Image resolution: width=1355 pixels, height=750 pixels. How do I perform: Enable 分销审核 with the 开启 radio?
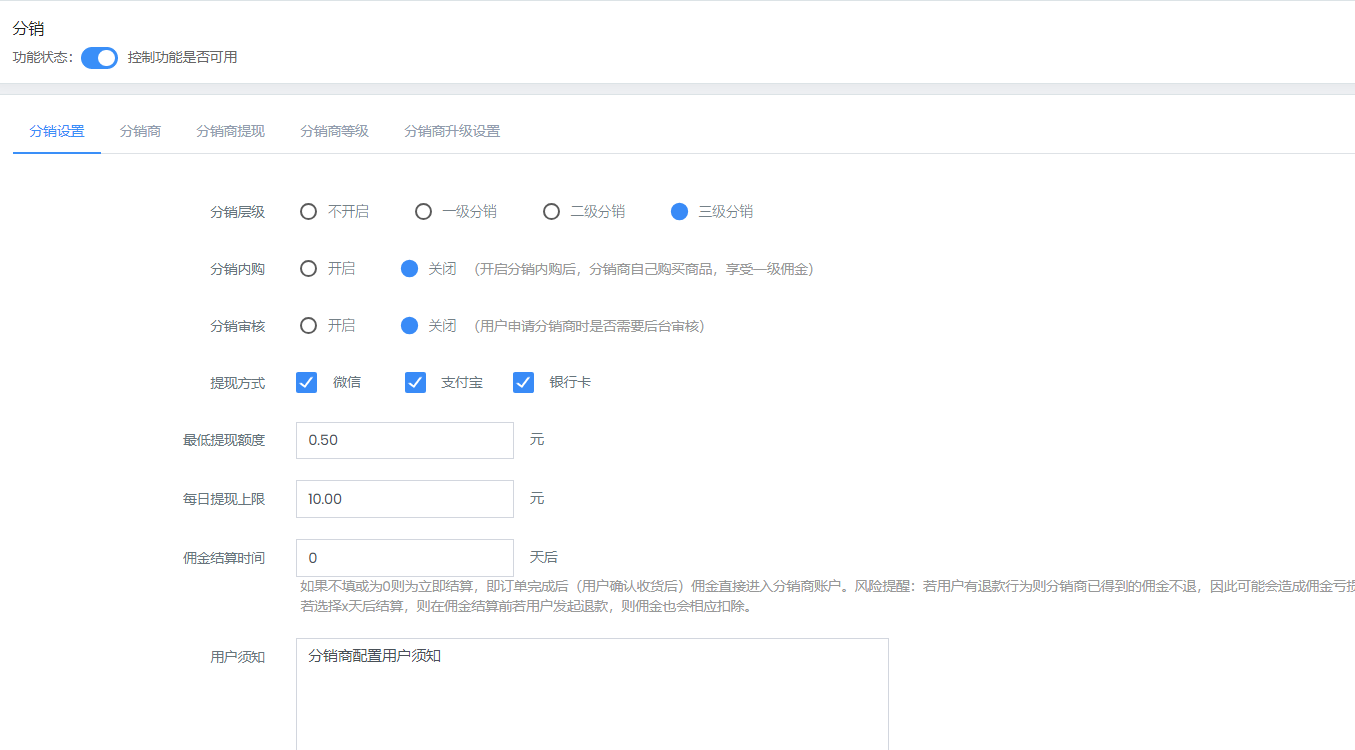coord(309,326)
